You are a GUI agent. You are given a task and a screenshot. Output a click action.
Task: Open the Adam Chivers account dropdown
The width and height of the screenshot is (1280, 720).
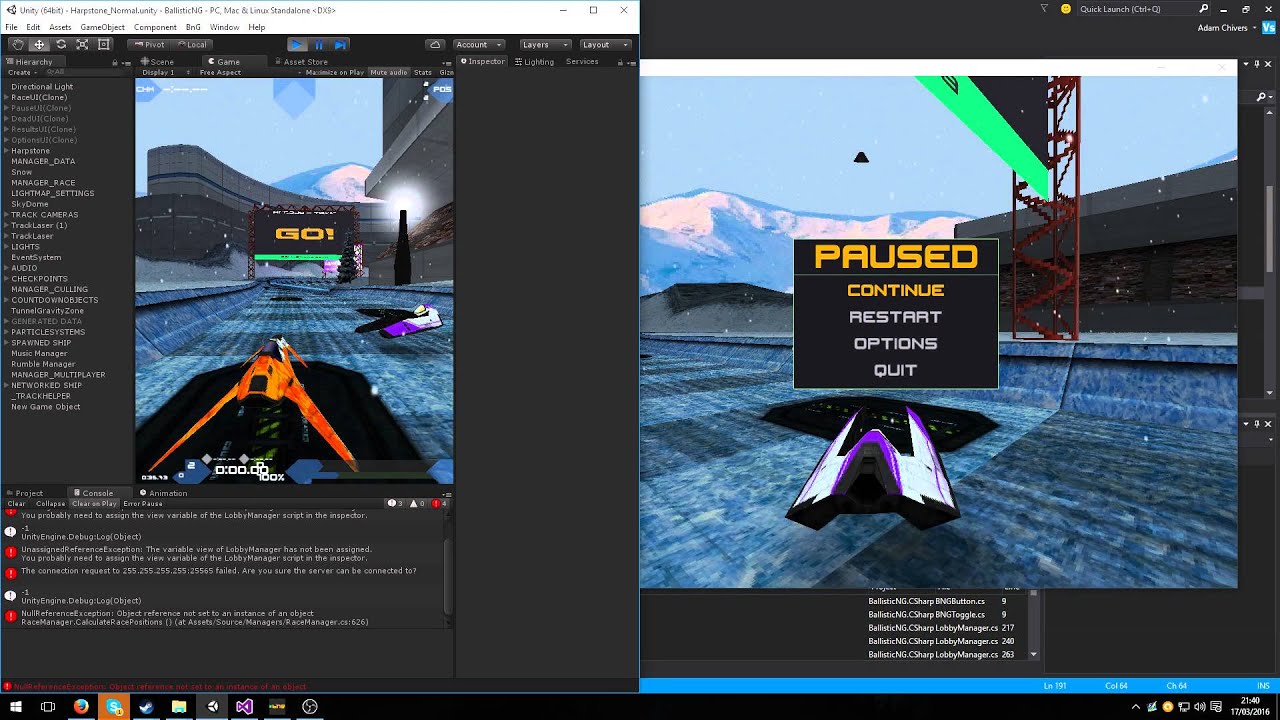(x=1226, y=28)
